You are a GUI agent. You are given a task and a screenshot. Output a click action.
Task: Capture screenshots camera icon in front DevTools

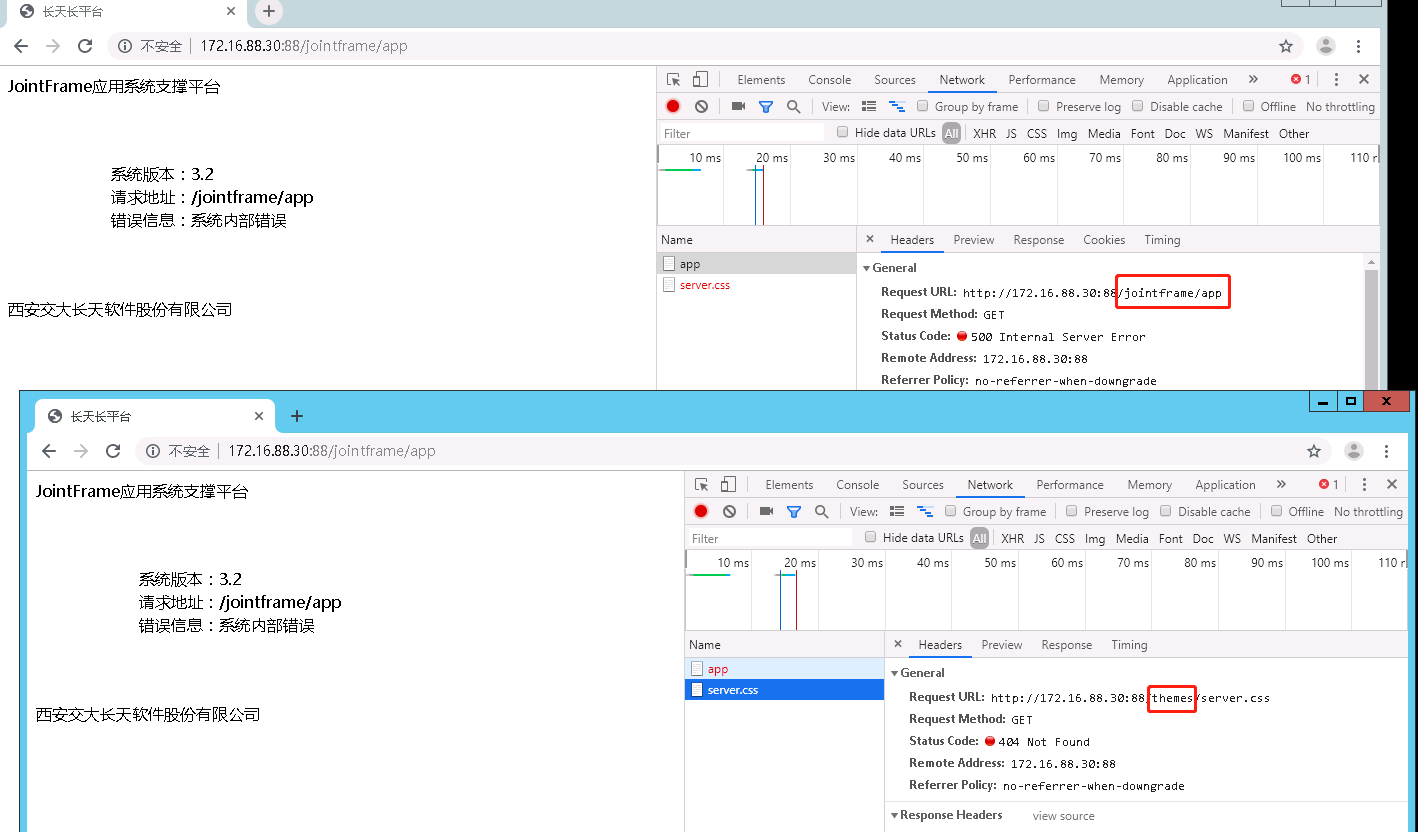[766, 511]
